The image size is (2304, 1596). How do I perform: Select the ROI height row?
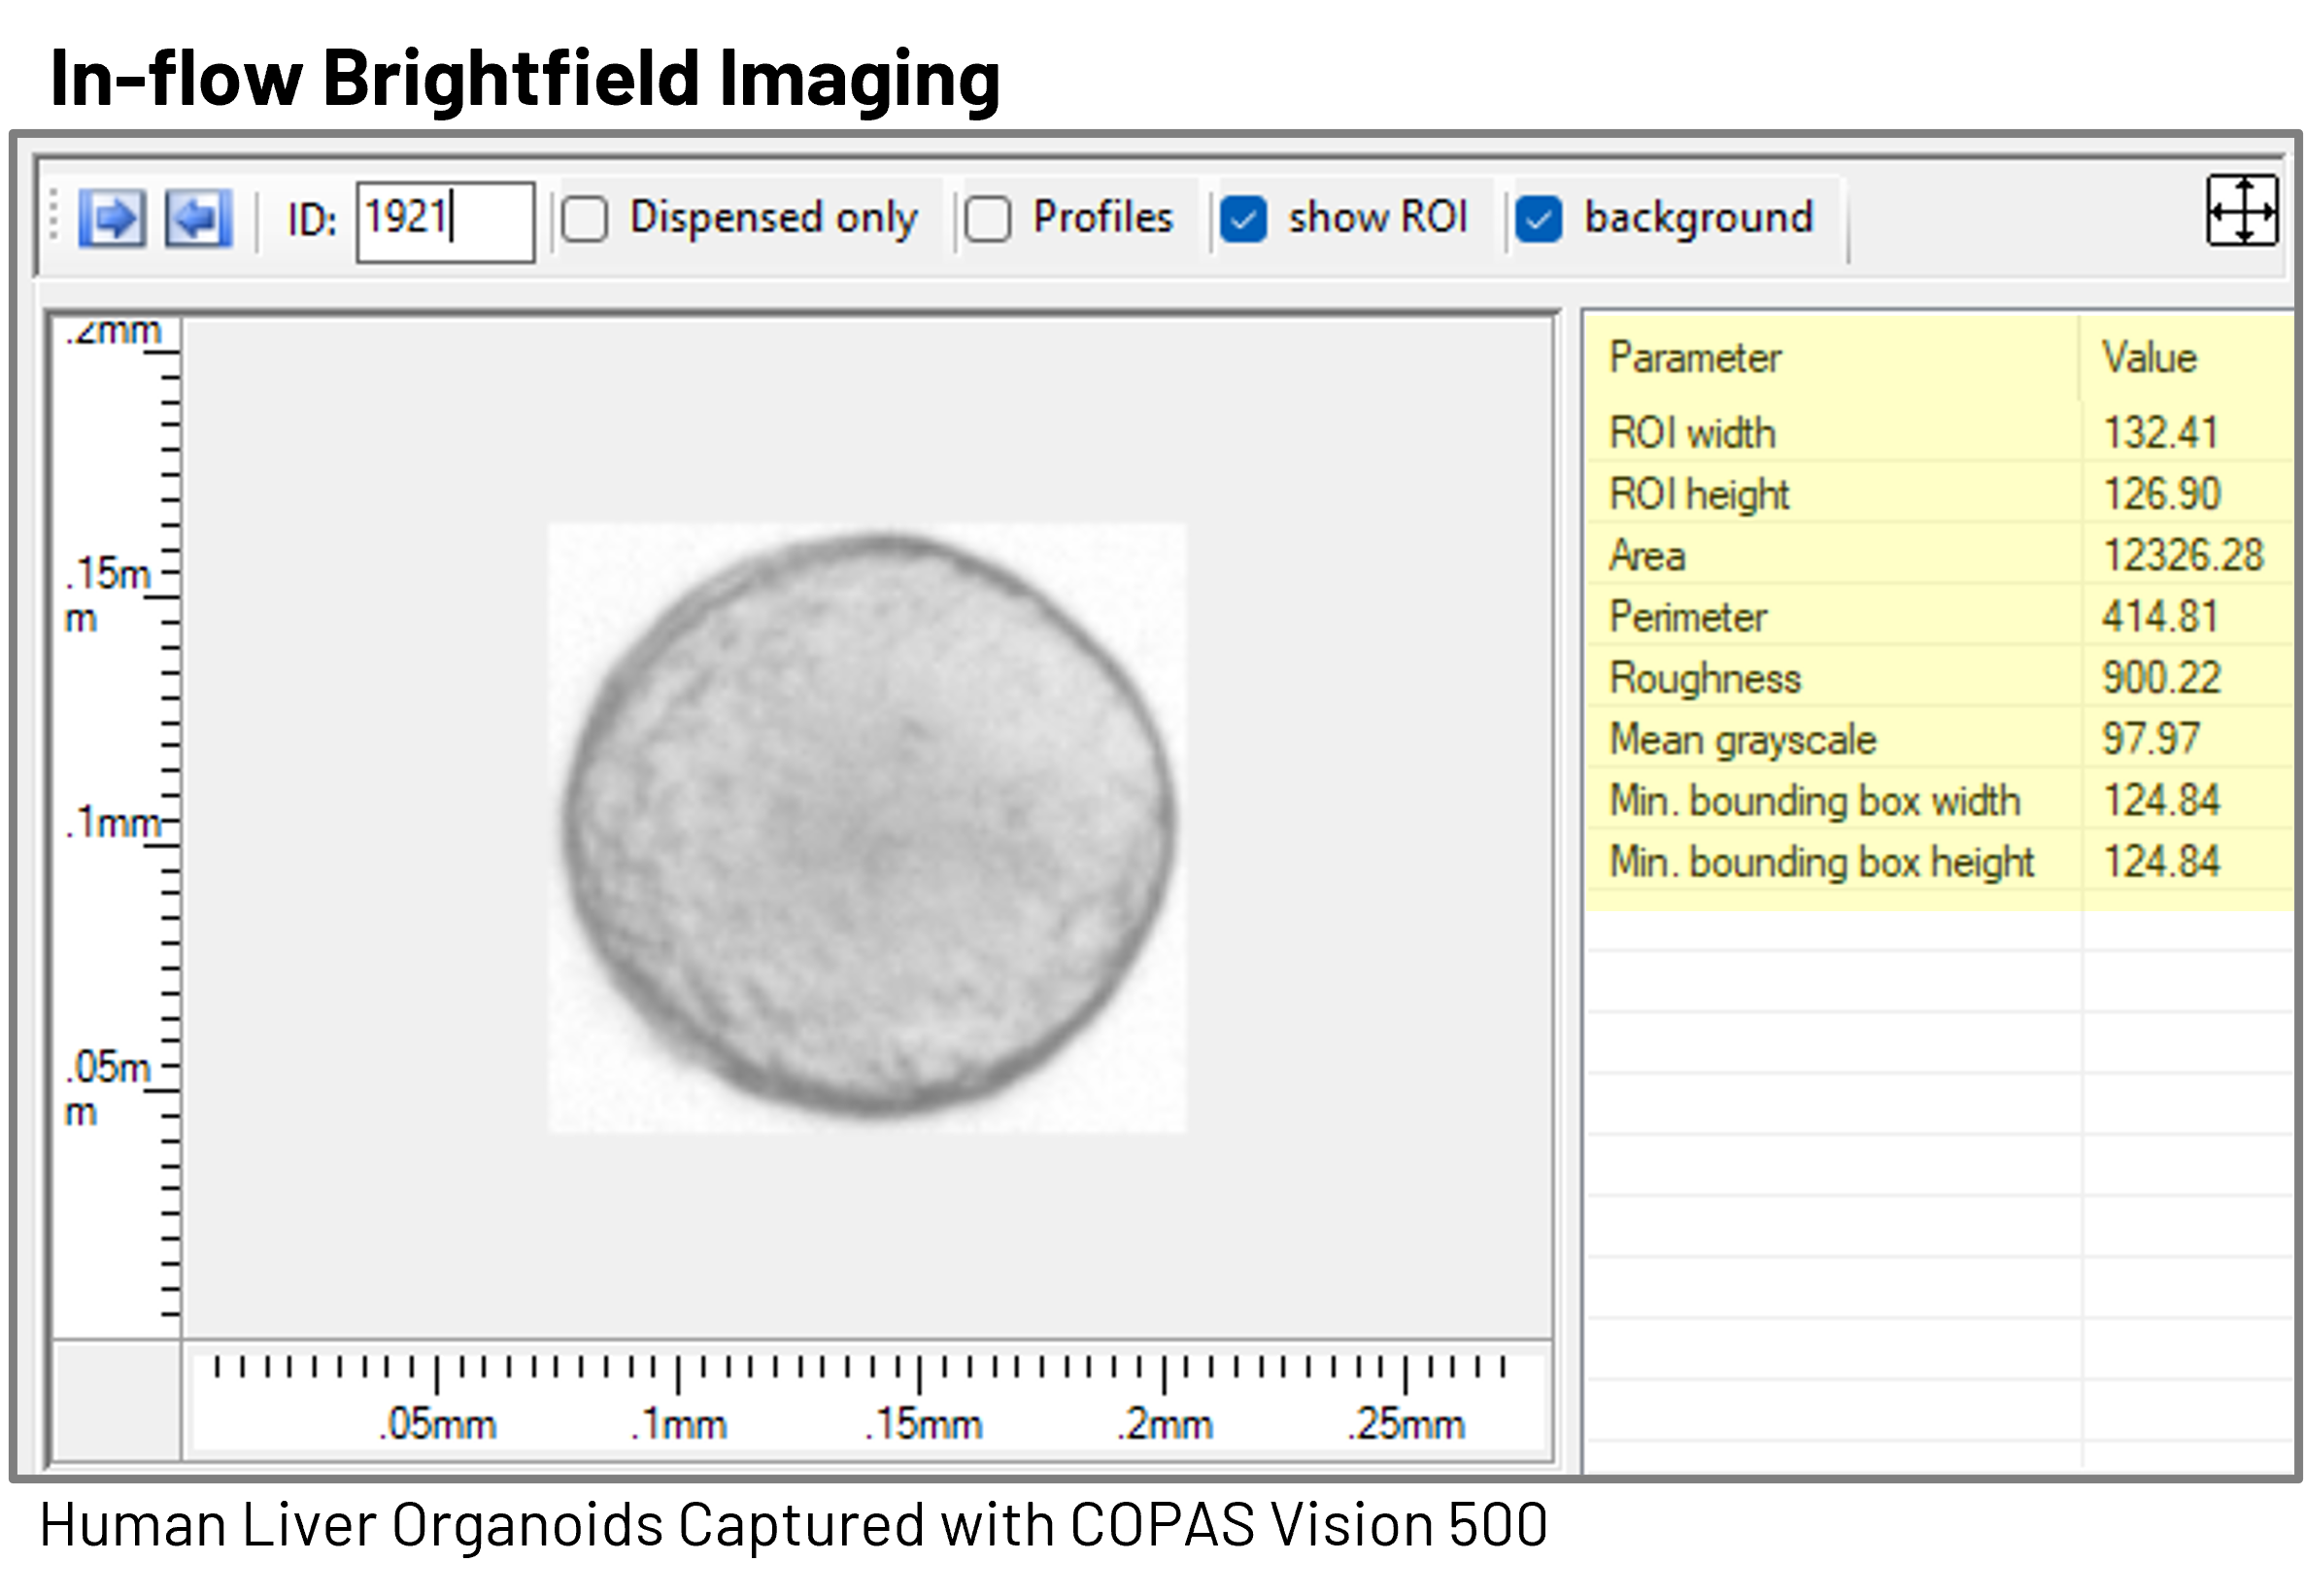click(x=1698, y=494)
